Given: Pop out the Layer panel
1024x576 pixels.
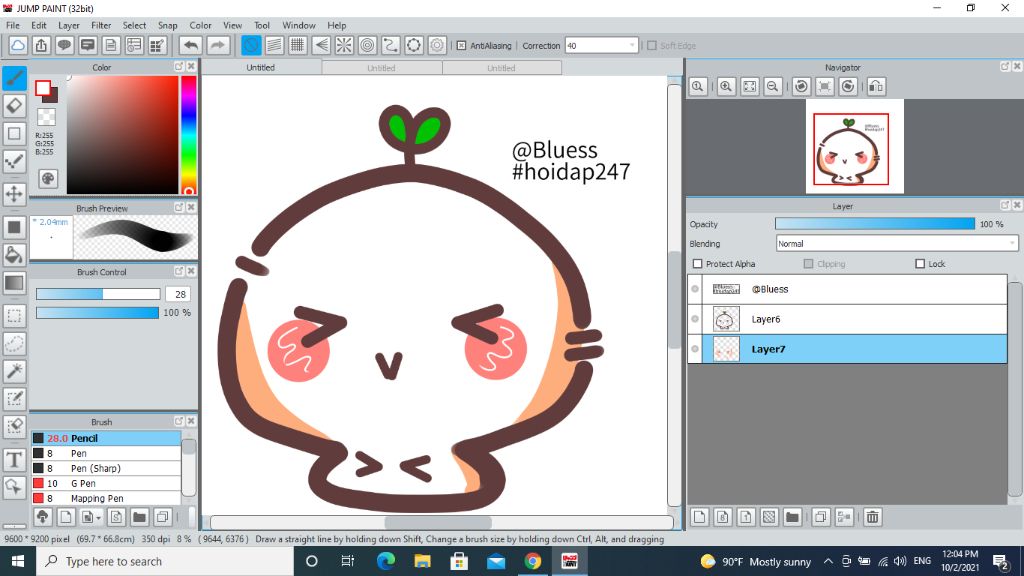Looking at the screenshot, I should (x=1005, y=205).
